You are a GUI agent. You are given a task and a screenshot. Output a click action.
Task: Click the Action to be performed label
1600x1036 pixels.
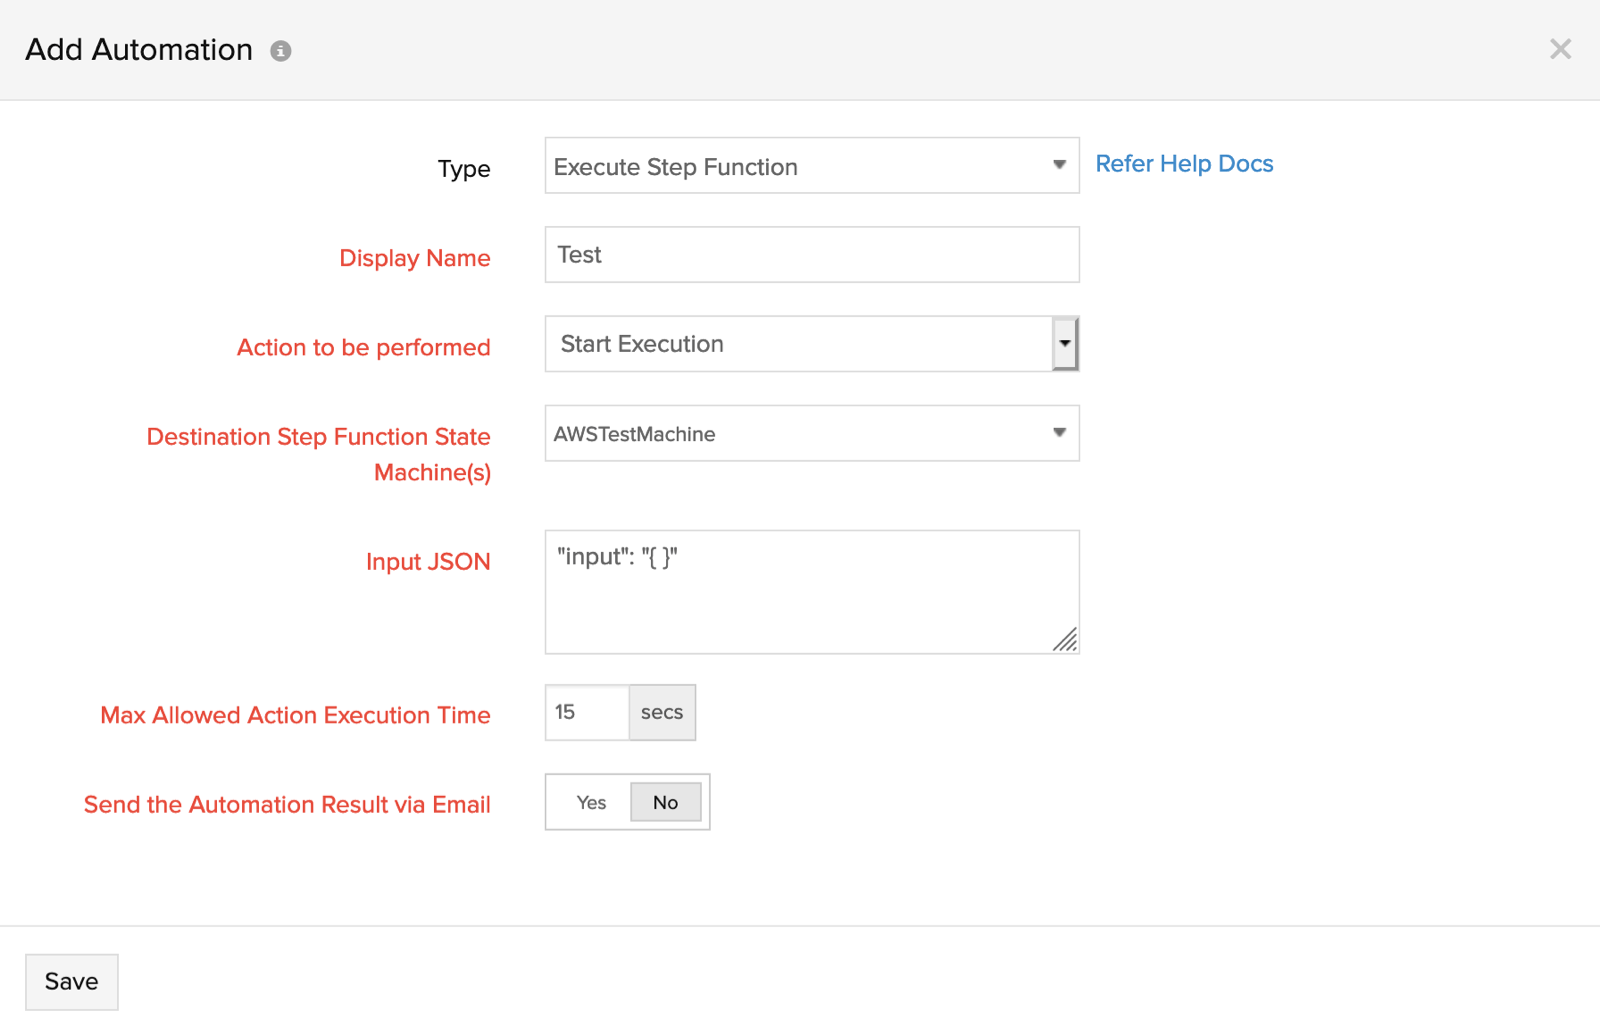(x=364, y=347)
